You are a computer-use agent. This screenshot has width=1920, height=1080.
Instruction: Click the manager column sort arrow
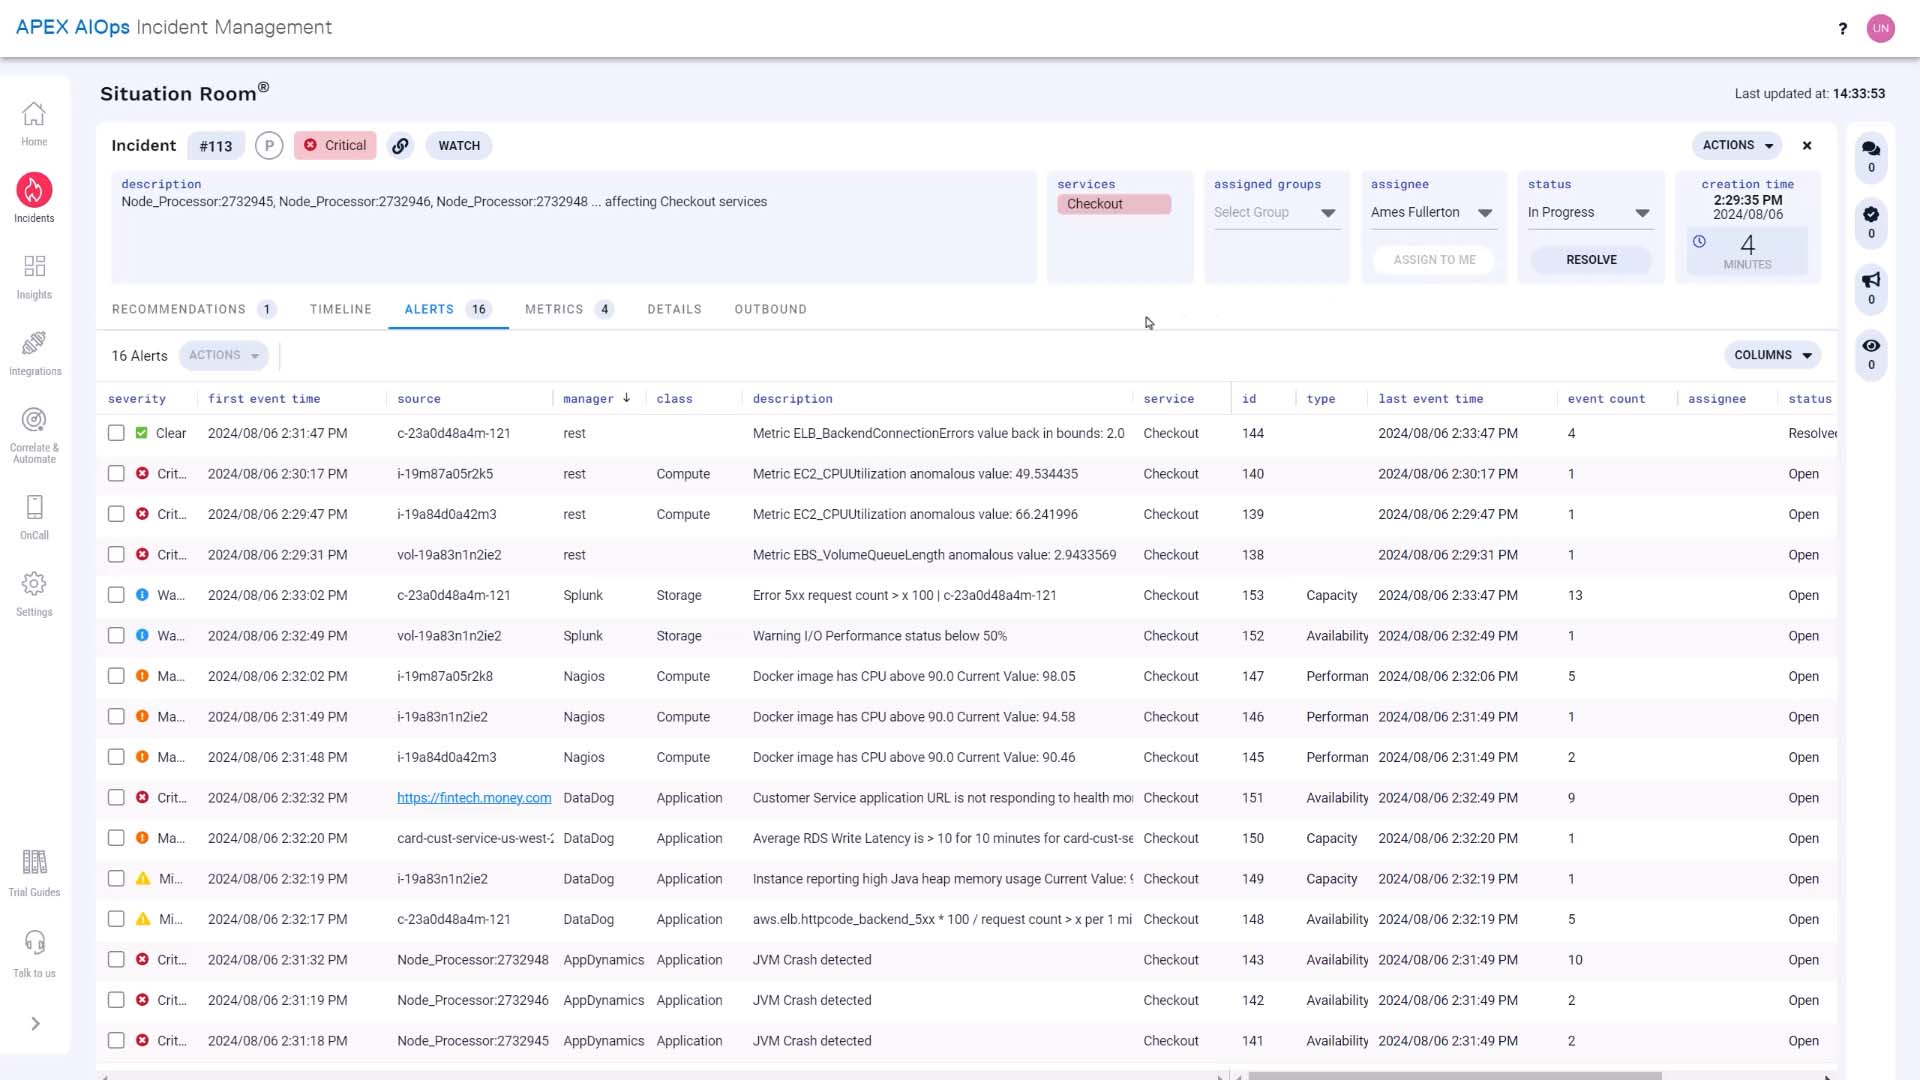click(627, 398)
